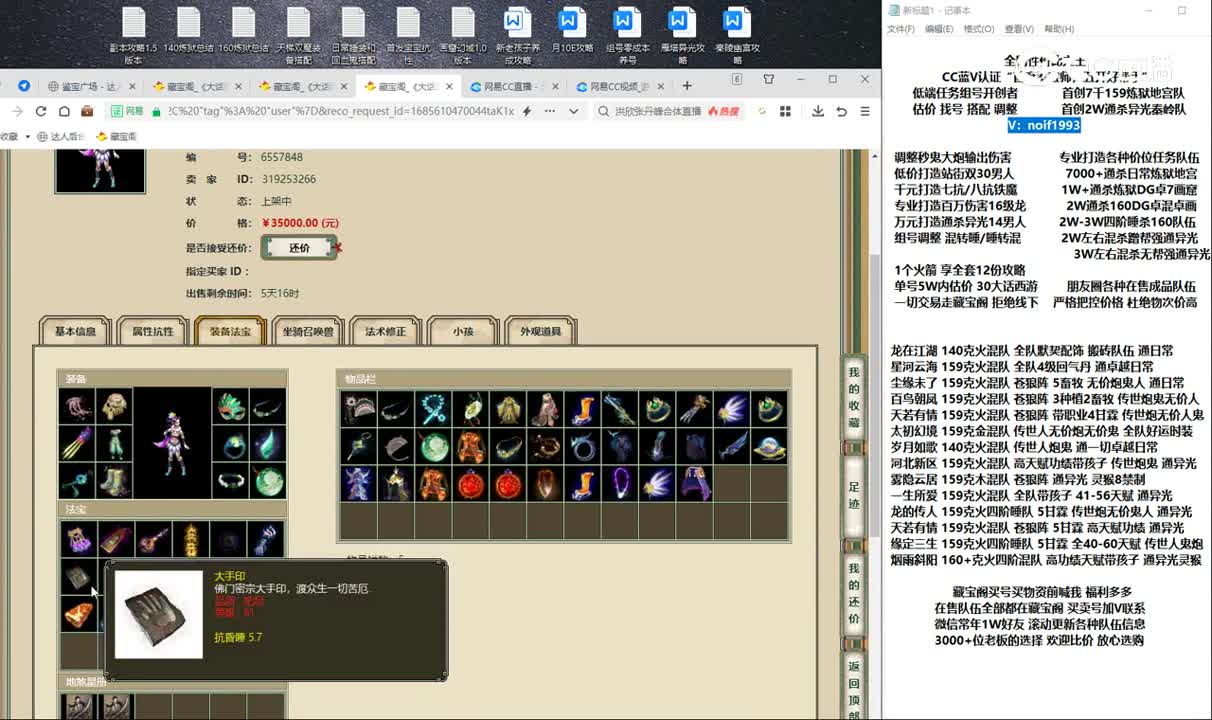Click 返回顶部 to return to top
Viewport: 1212px width, 720px height.
coord(854,685)
